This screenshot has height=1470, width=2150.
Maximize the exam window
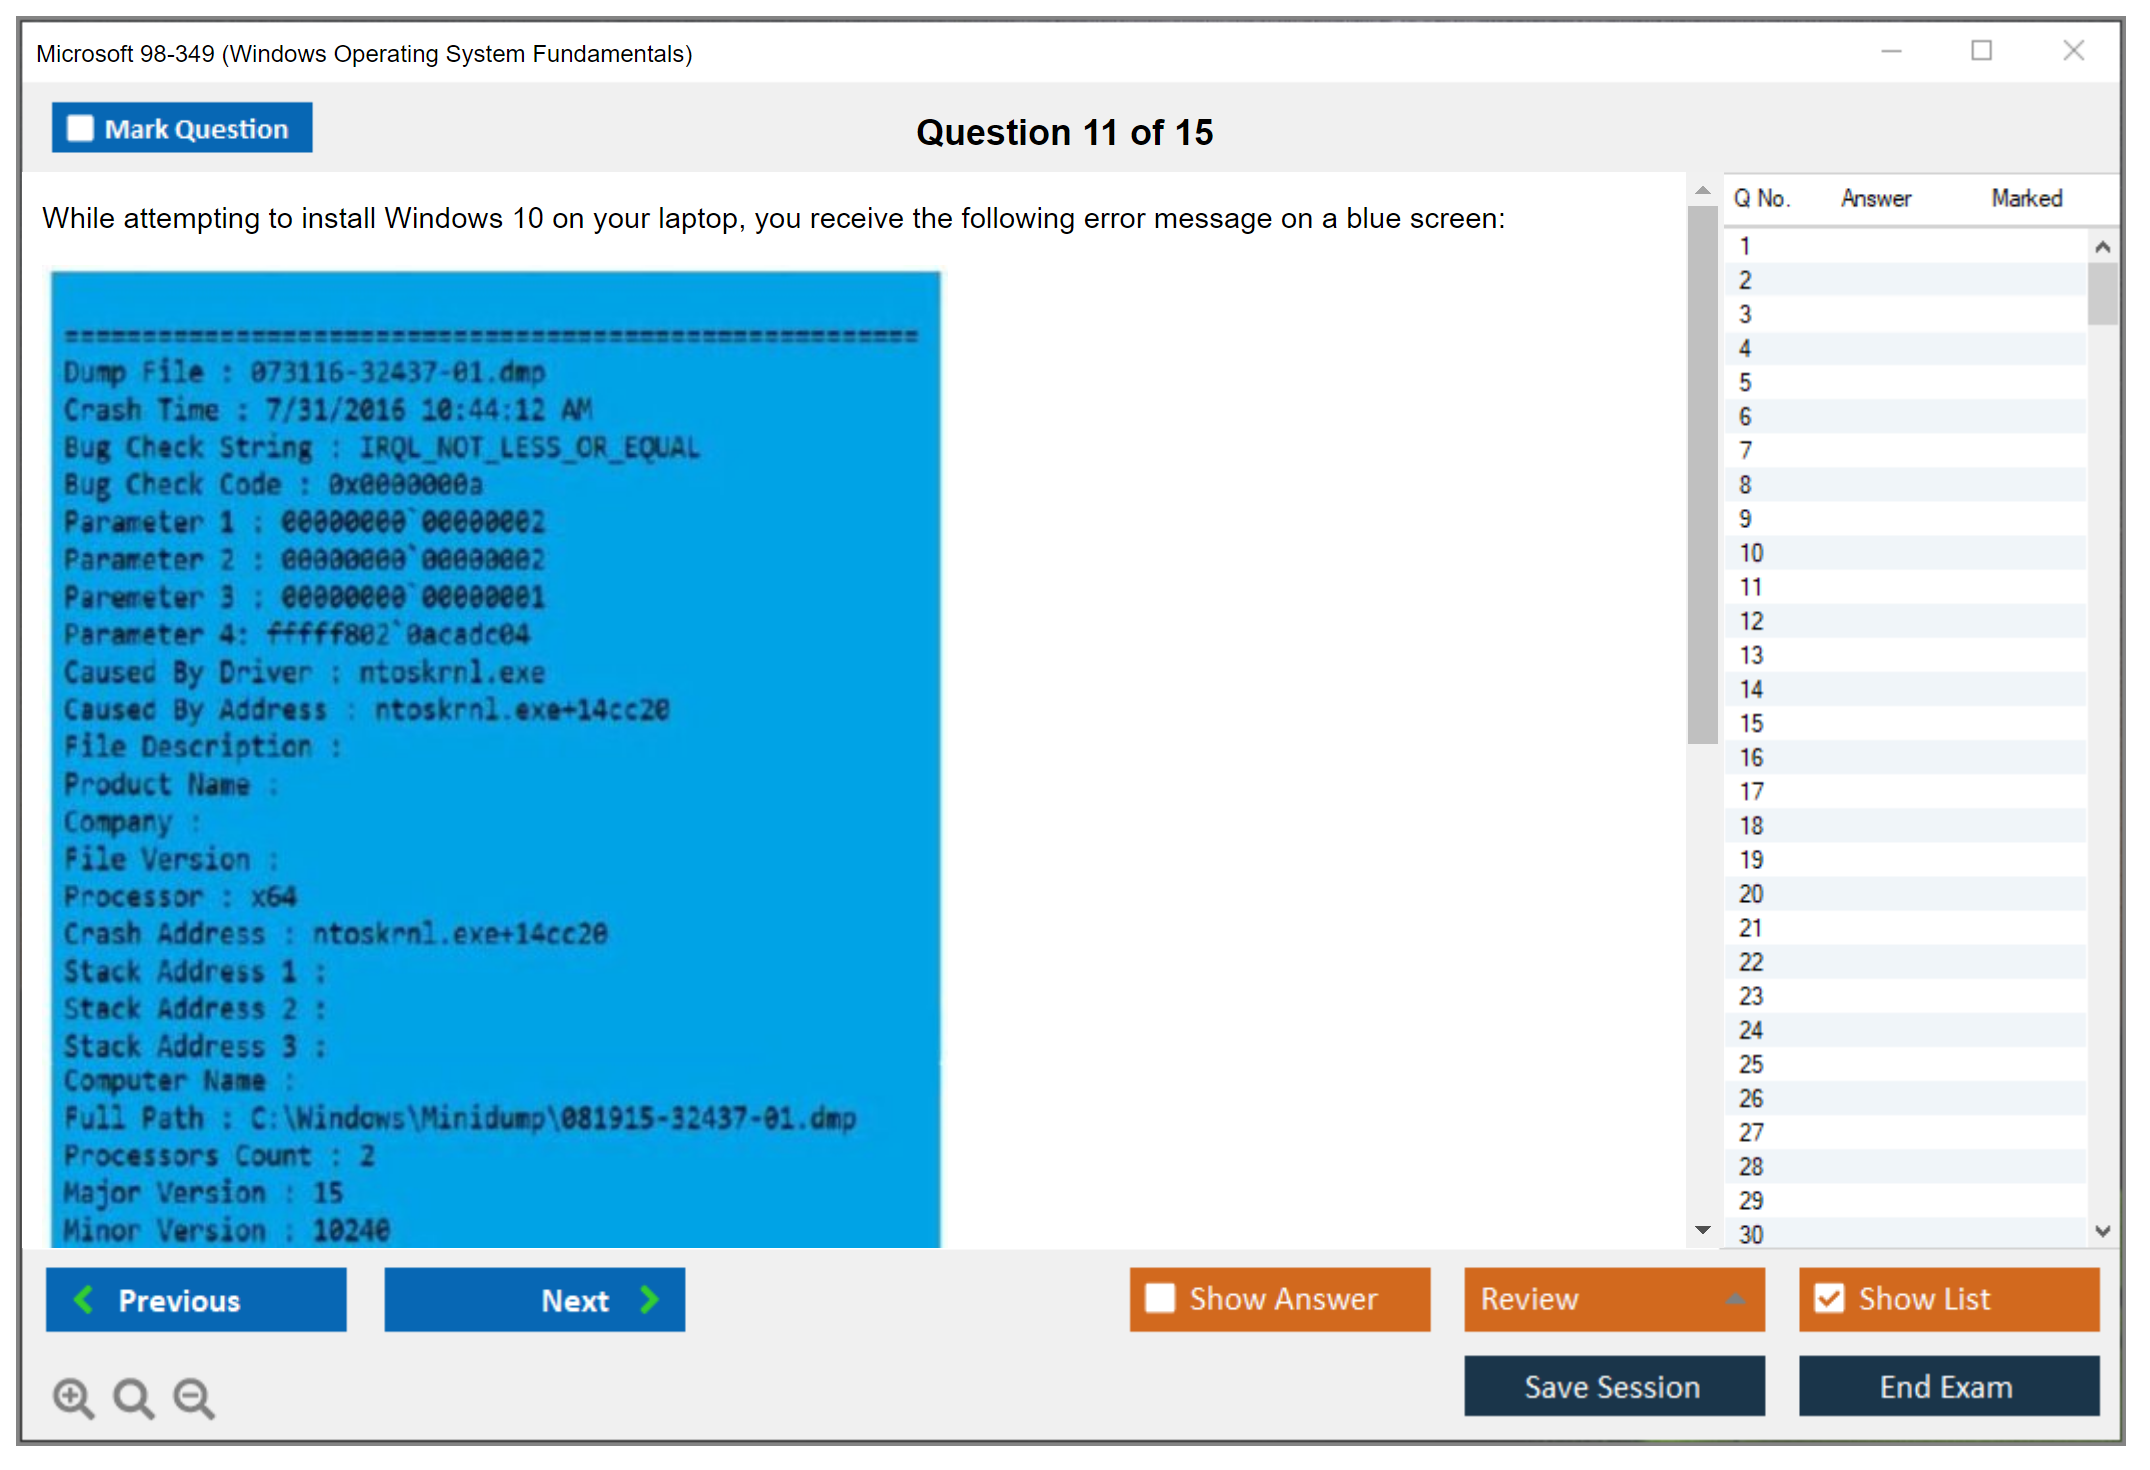tap(1981, 51)
